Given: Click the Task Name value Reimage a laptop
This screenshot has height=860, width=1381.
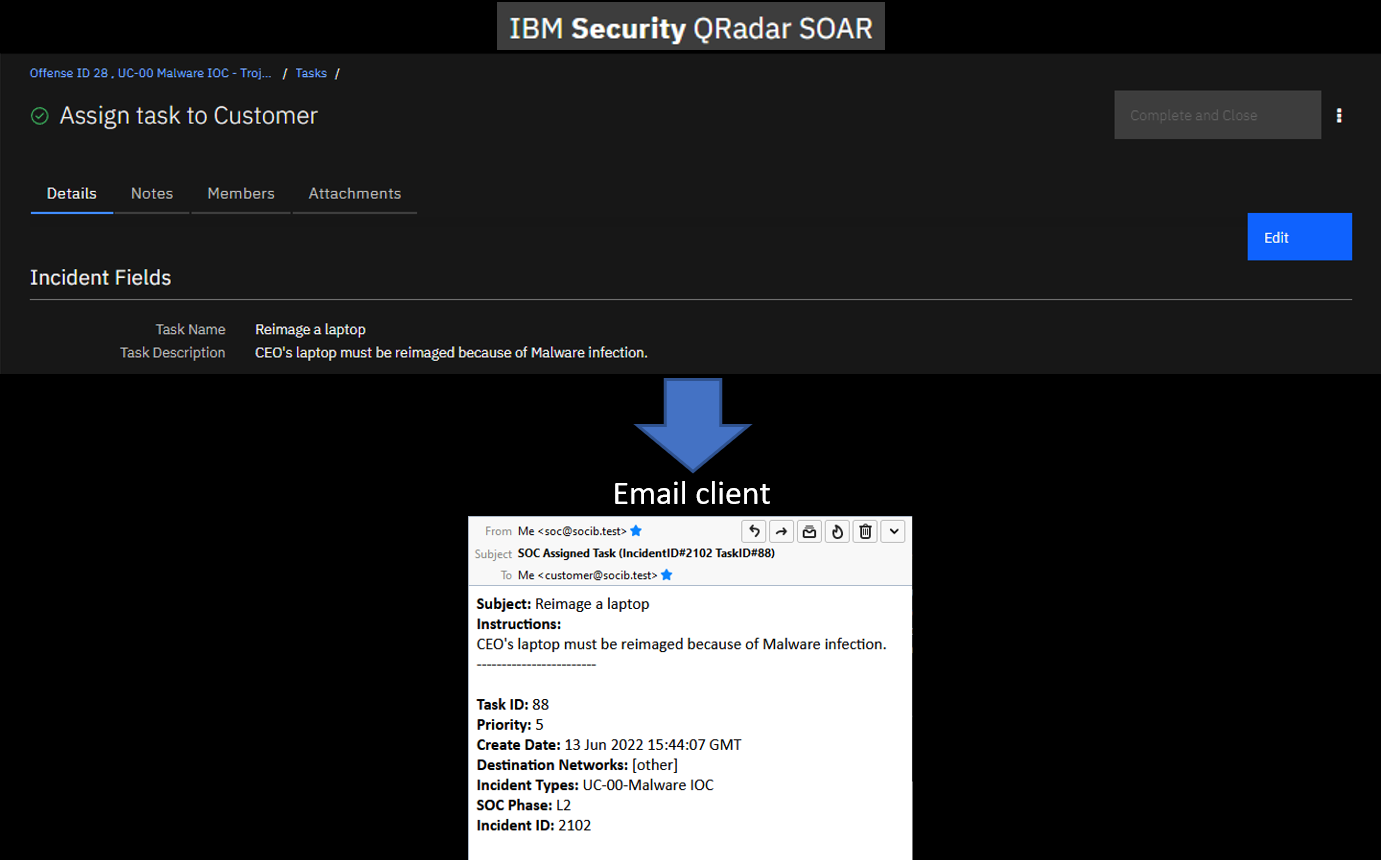Looking at the screenshot, I should pos(310,330).
